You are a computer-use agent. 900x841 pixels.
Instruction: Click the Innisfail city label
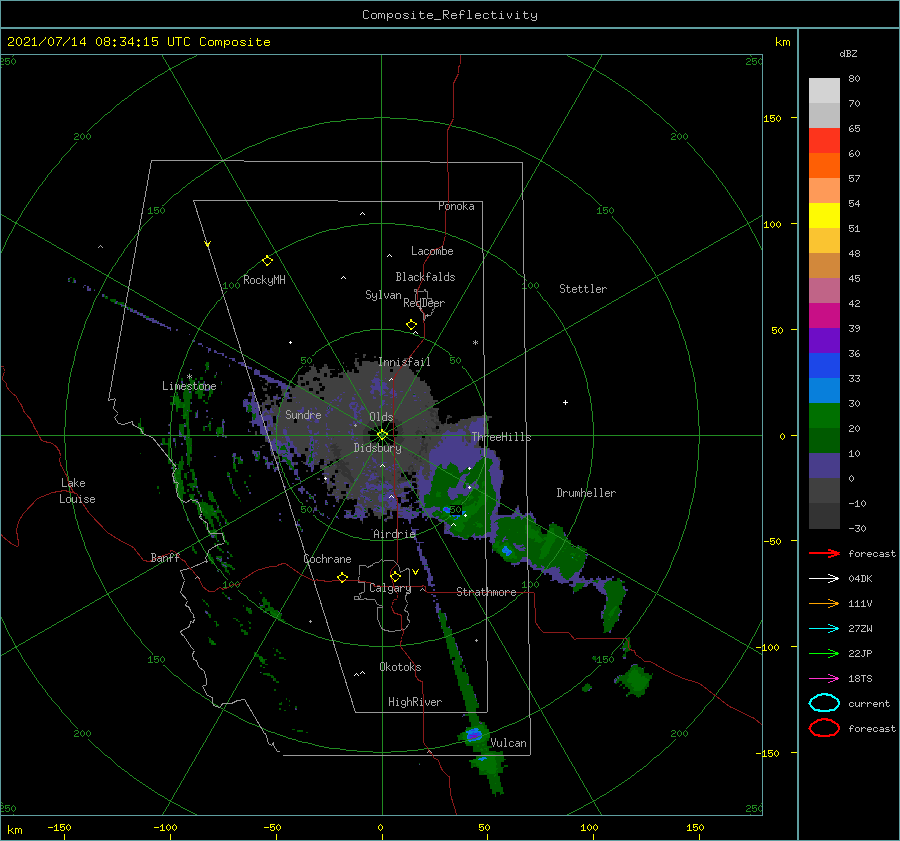(404, 362)
